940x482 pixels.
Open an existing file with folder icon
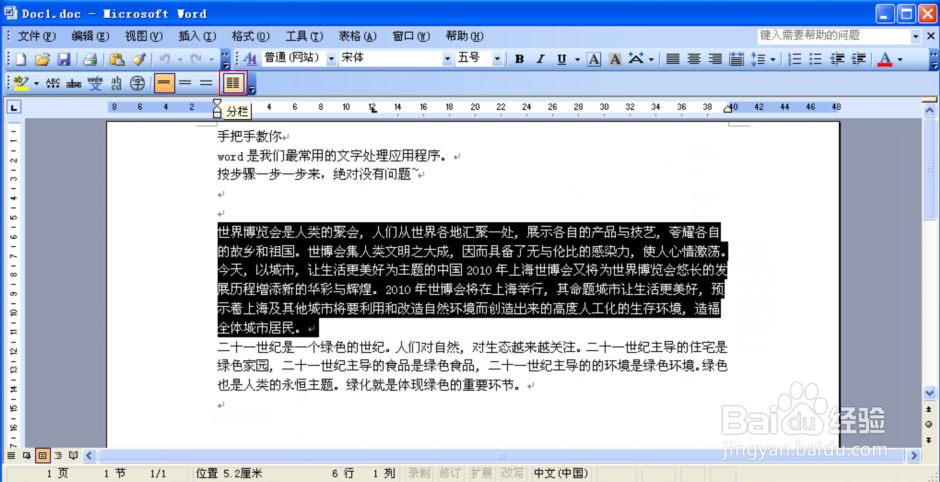(x=42, y=59)
